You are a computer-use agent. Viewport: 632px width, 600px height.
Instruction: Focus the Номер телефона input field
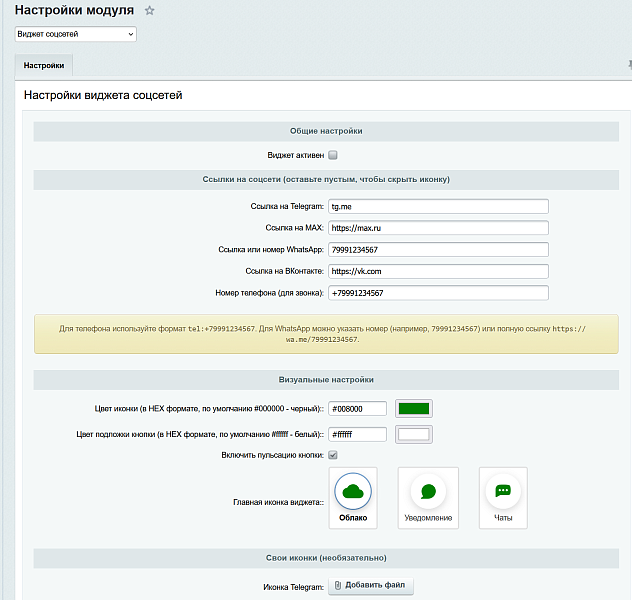click(x=438, y=293)
